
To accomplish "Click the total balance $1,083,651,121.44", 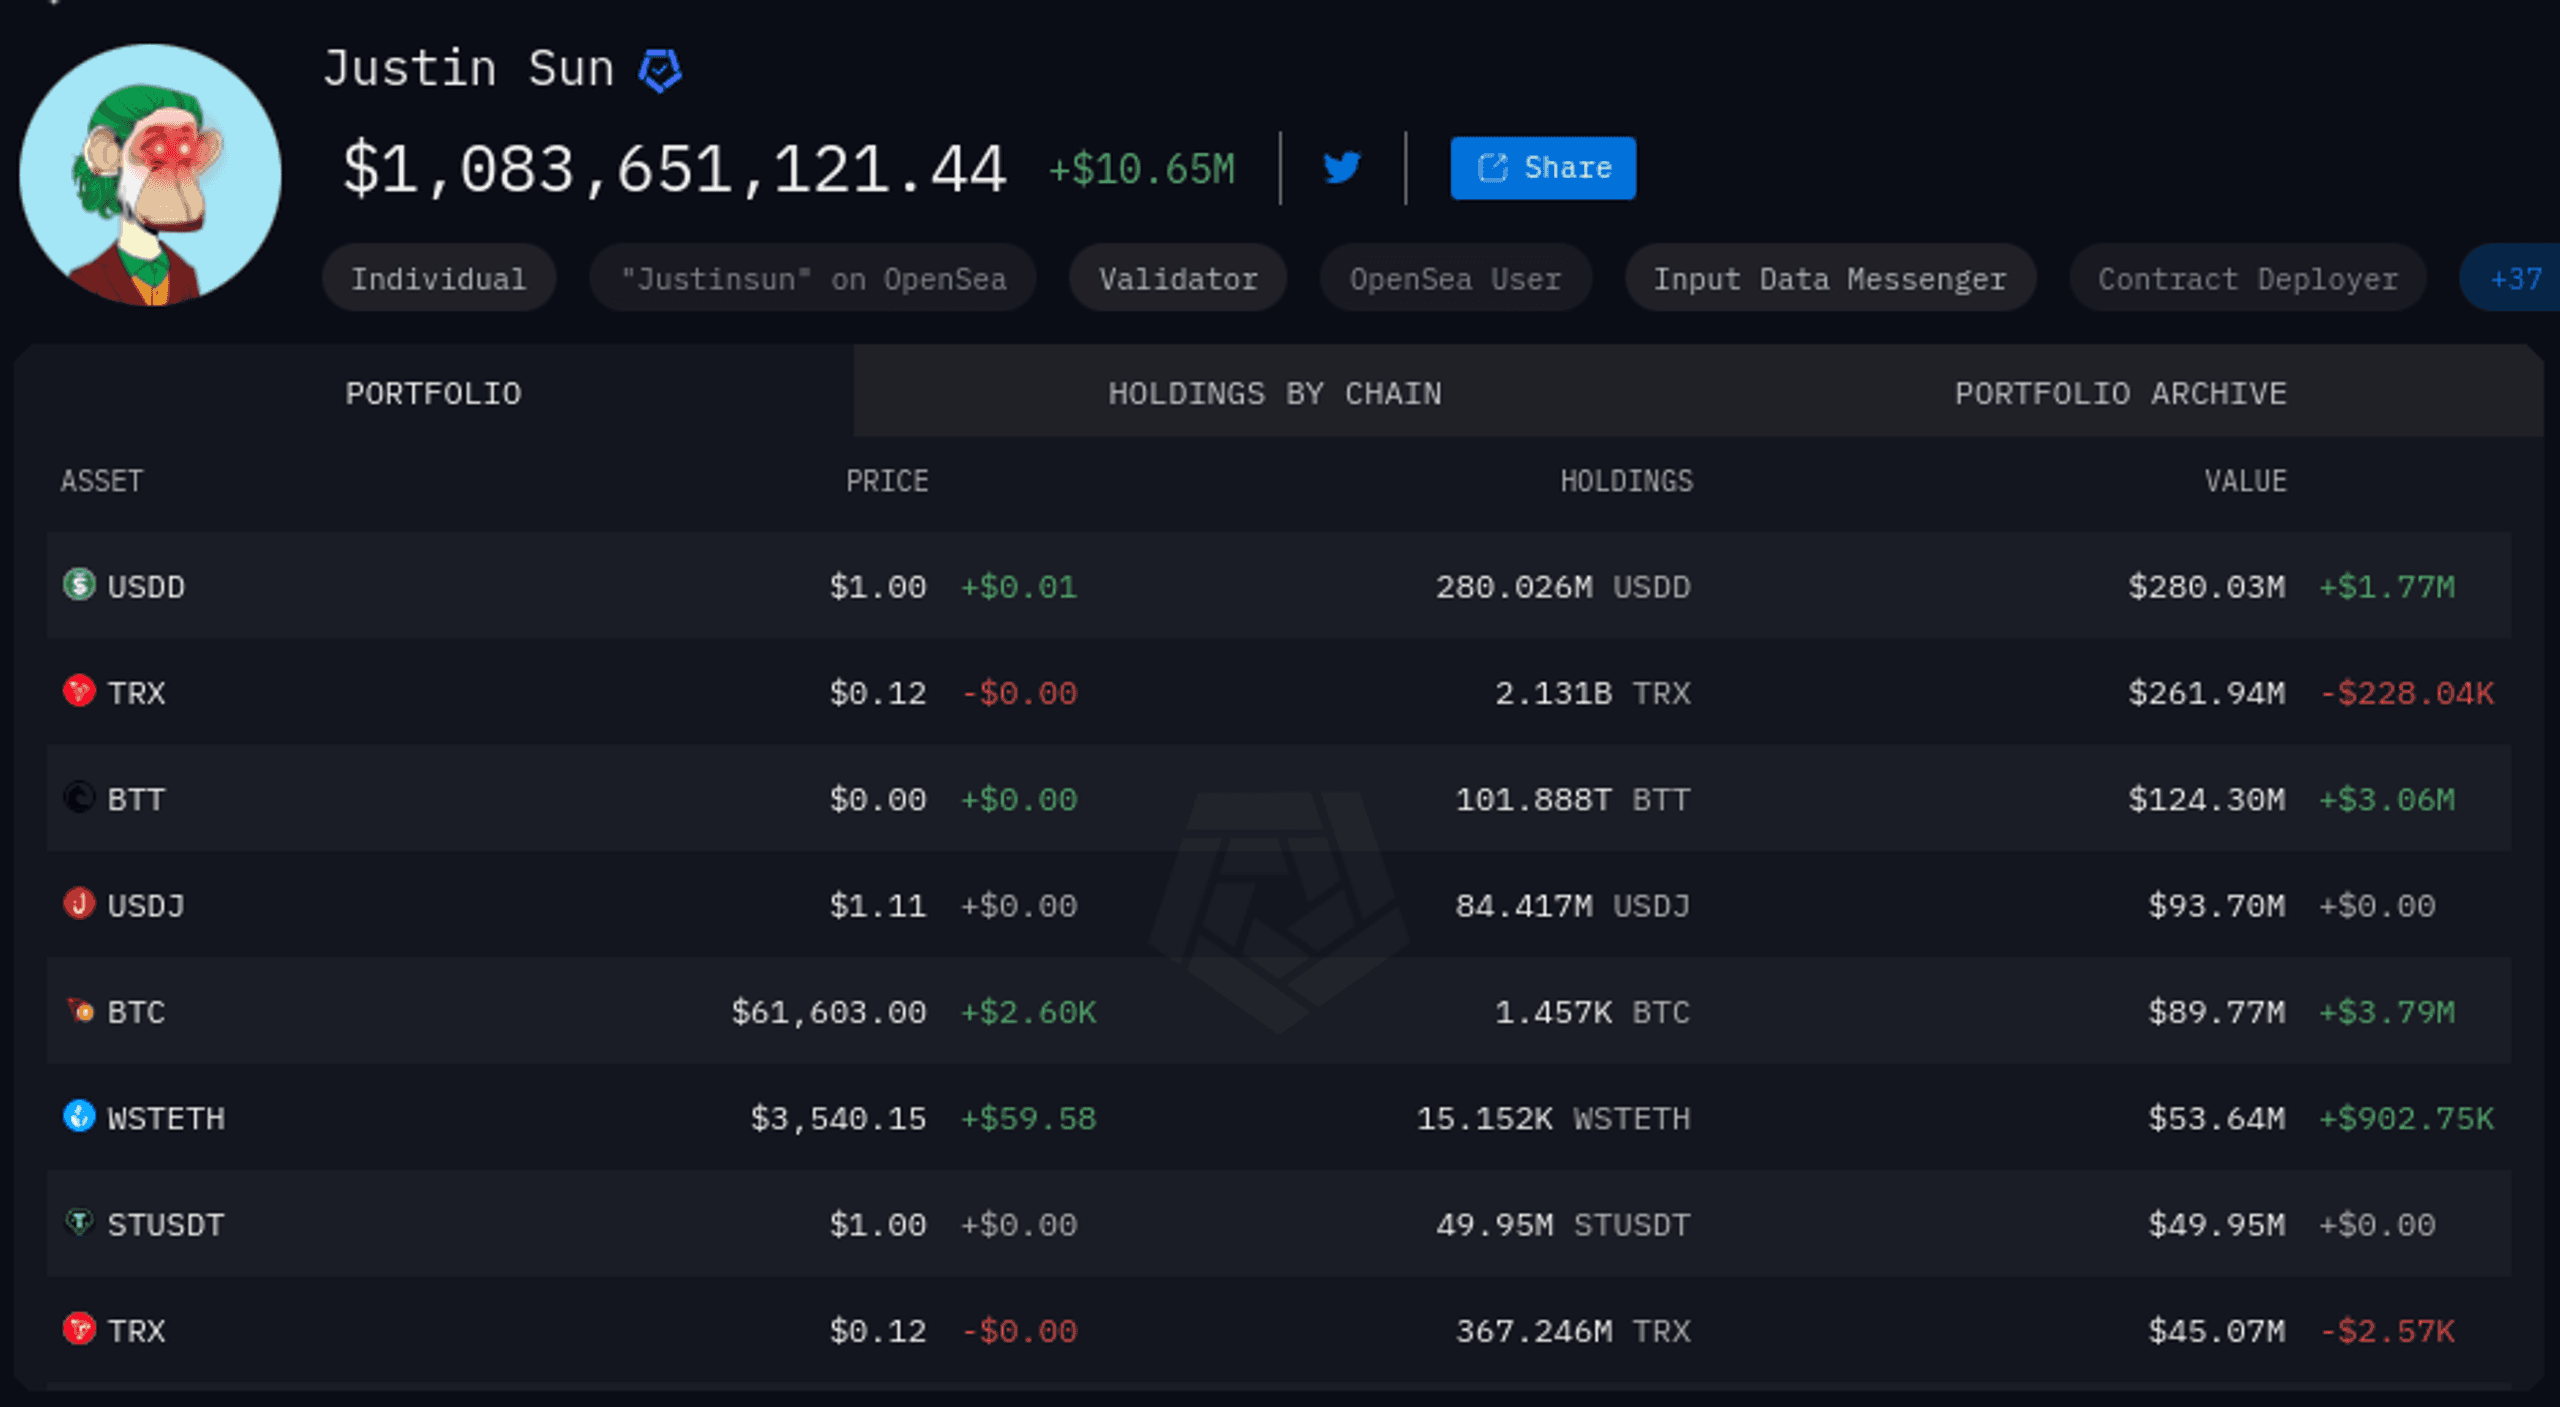I will [x=674, y=169].
